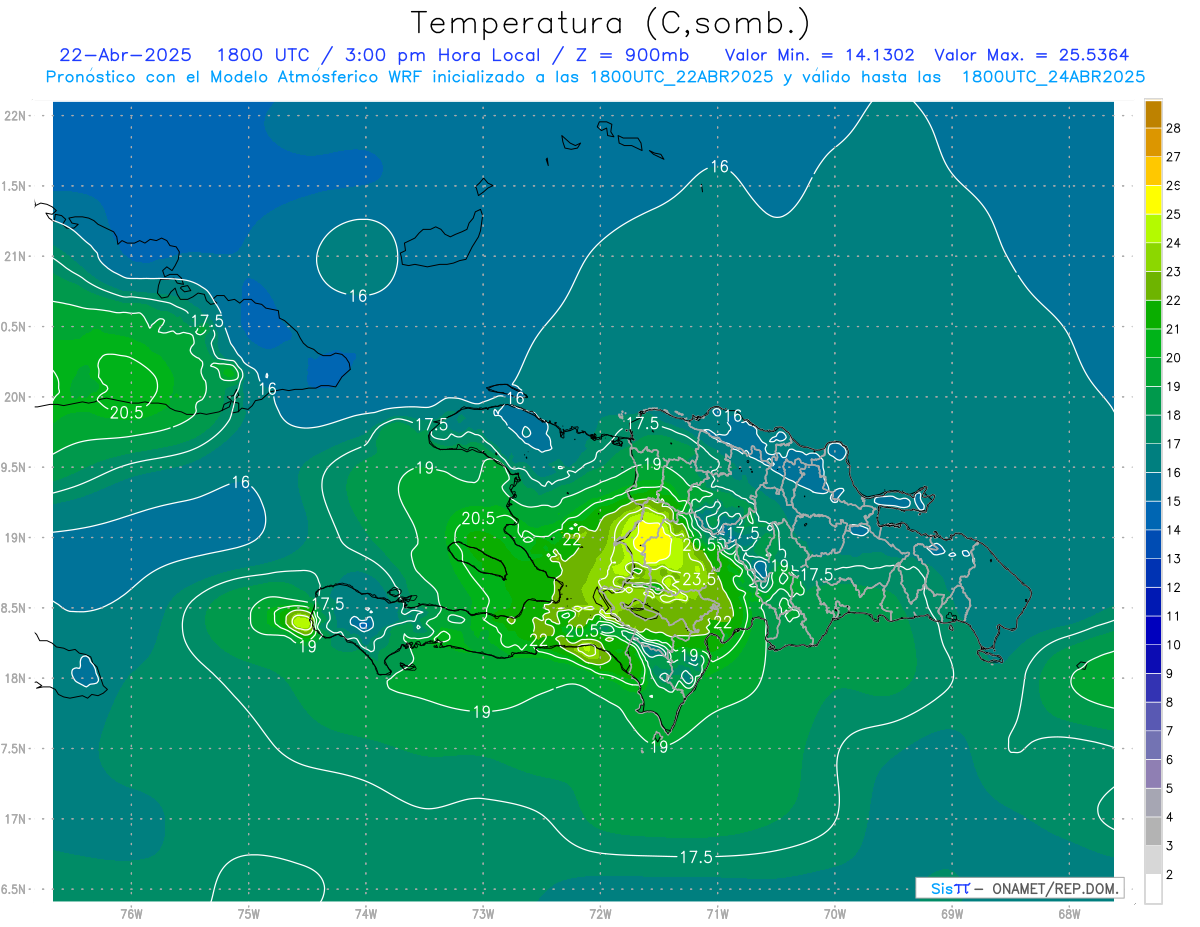
Task: Click the "71W" longitude axis label
Action: click(717, 914)
